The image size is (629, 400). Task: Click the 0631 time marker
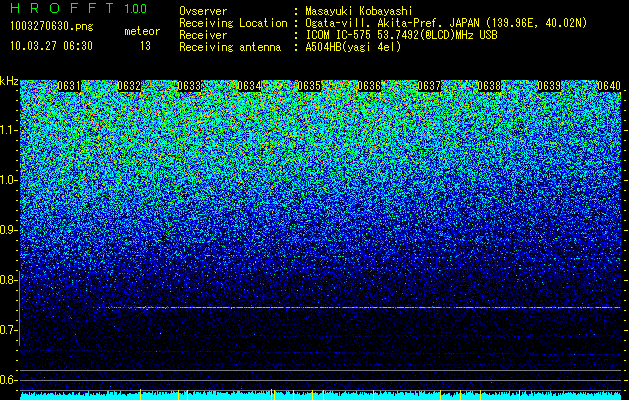click(x=69, y=86)
